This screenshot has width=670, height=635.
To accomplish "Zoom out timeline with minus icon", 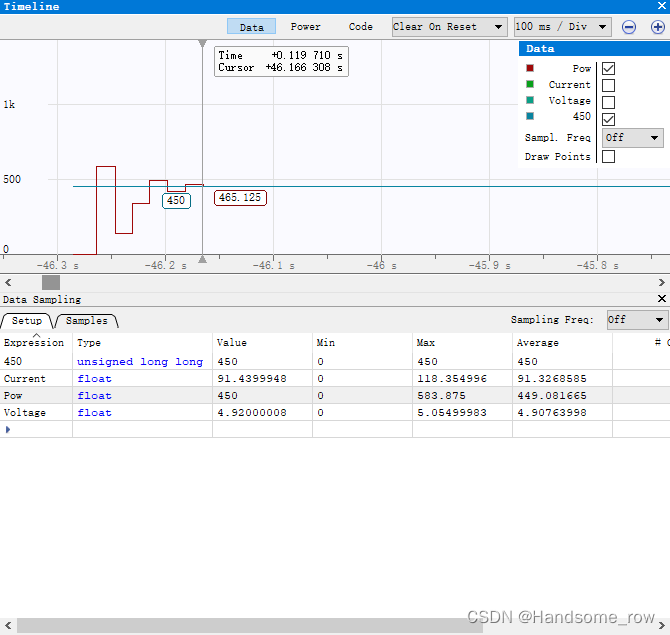I will (629, 27).
